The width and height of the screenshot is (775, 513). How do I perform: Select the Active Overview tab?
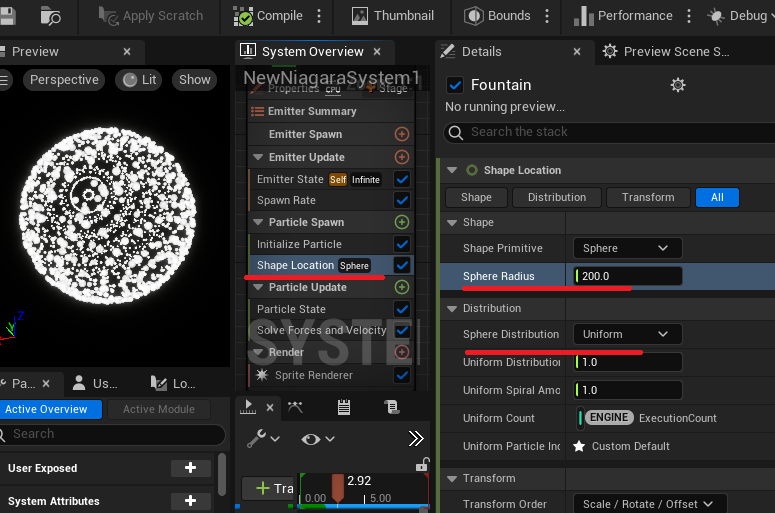pyautogui.click(x=49, y=409)
